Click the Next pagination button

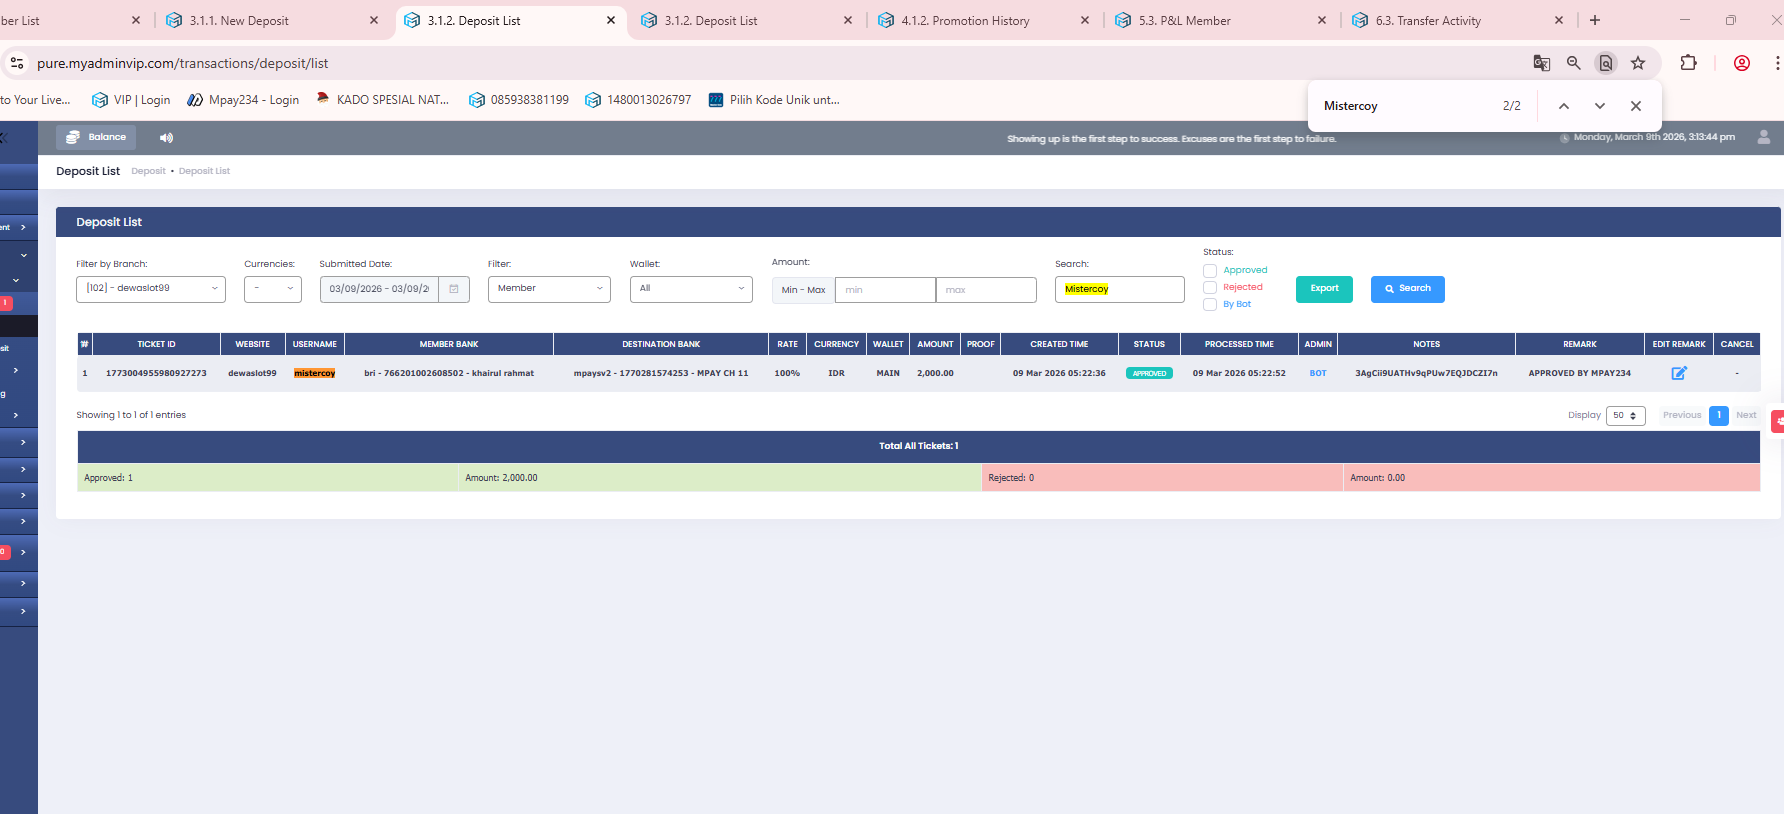[x=1746, y=416]
